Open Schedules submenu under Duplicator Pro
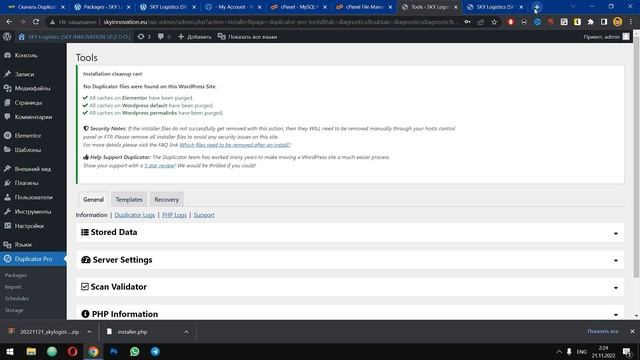Screen dimensions: 640x360 click(x=17, y=299)
